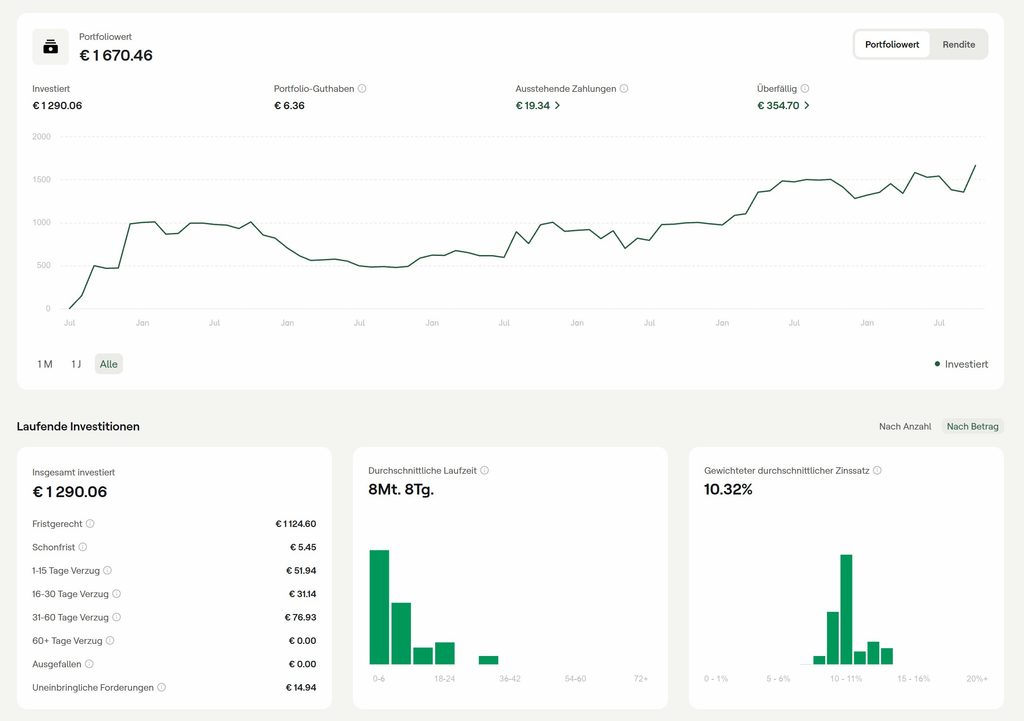Click the weighted interest rate 10.32%
The image size is (1024, 721).
click(x=728, y=490)
